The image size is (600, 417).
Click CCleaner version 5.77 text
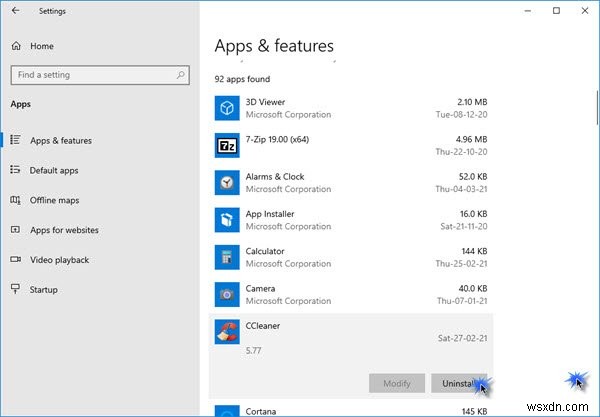pyautogui.click(x=253, y=350)
